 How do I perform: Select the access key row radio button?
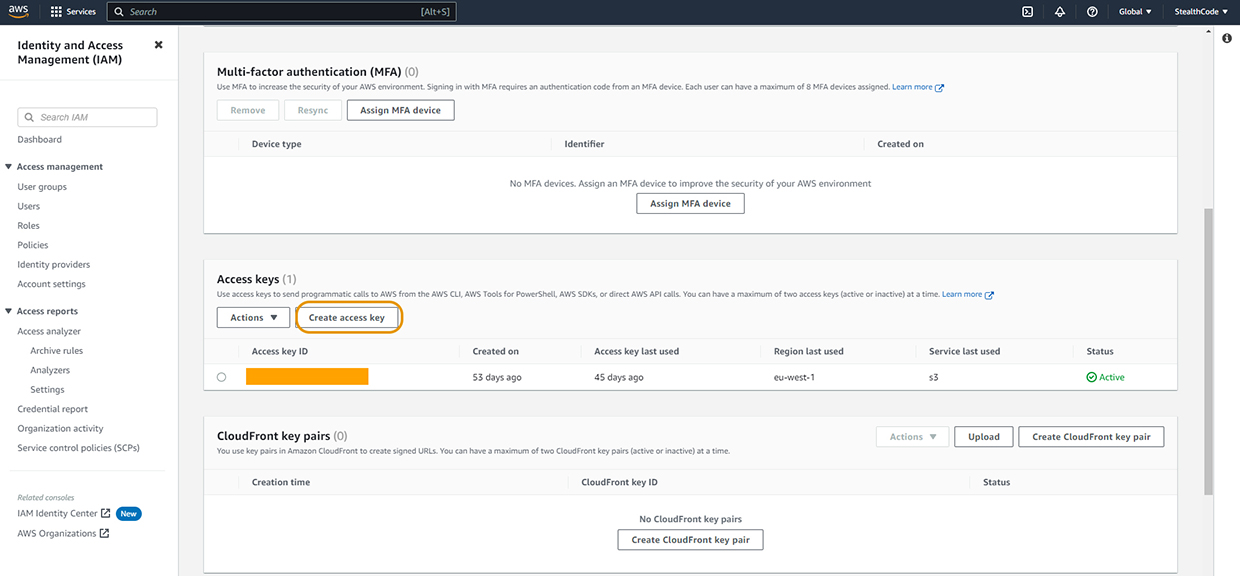coord(221,377)
